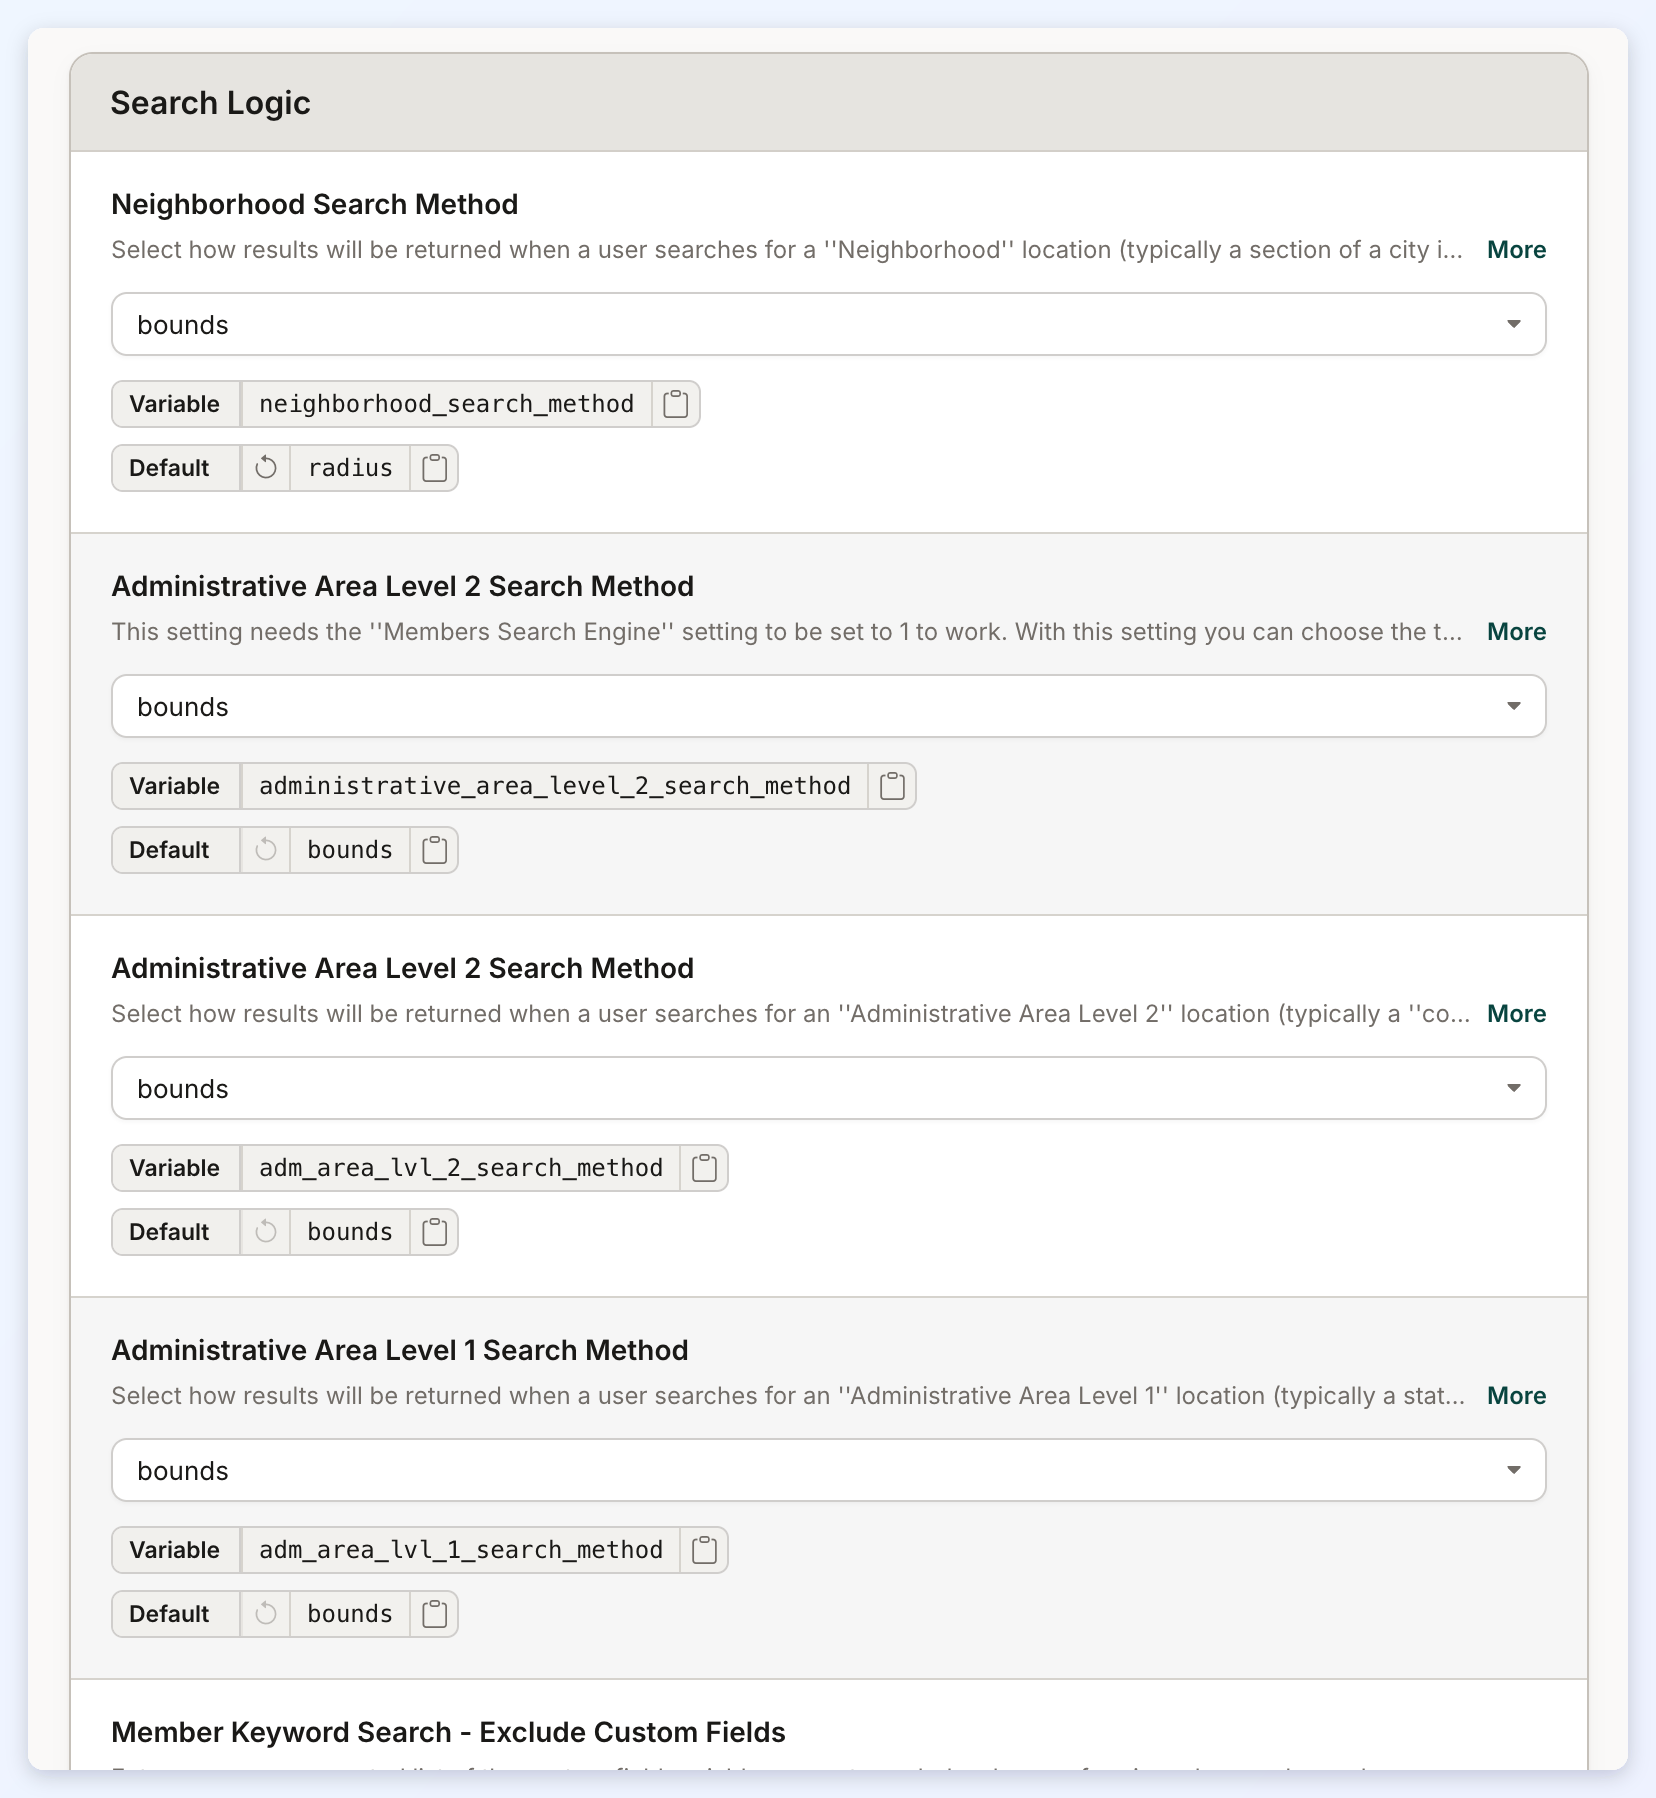The height and width of the screenshot is (1798, 1656).
Task: Open dropdown above administrative_area_level_2_search_method variable
Action: [829, 706]
